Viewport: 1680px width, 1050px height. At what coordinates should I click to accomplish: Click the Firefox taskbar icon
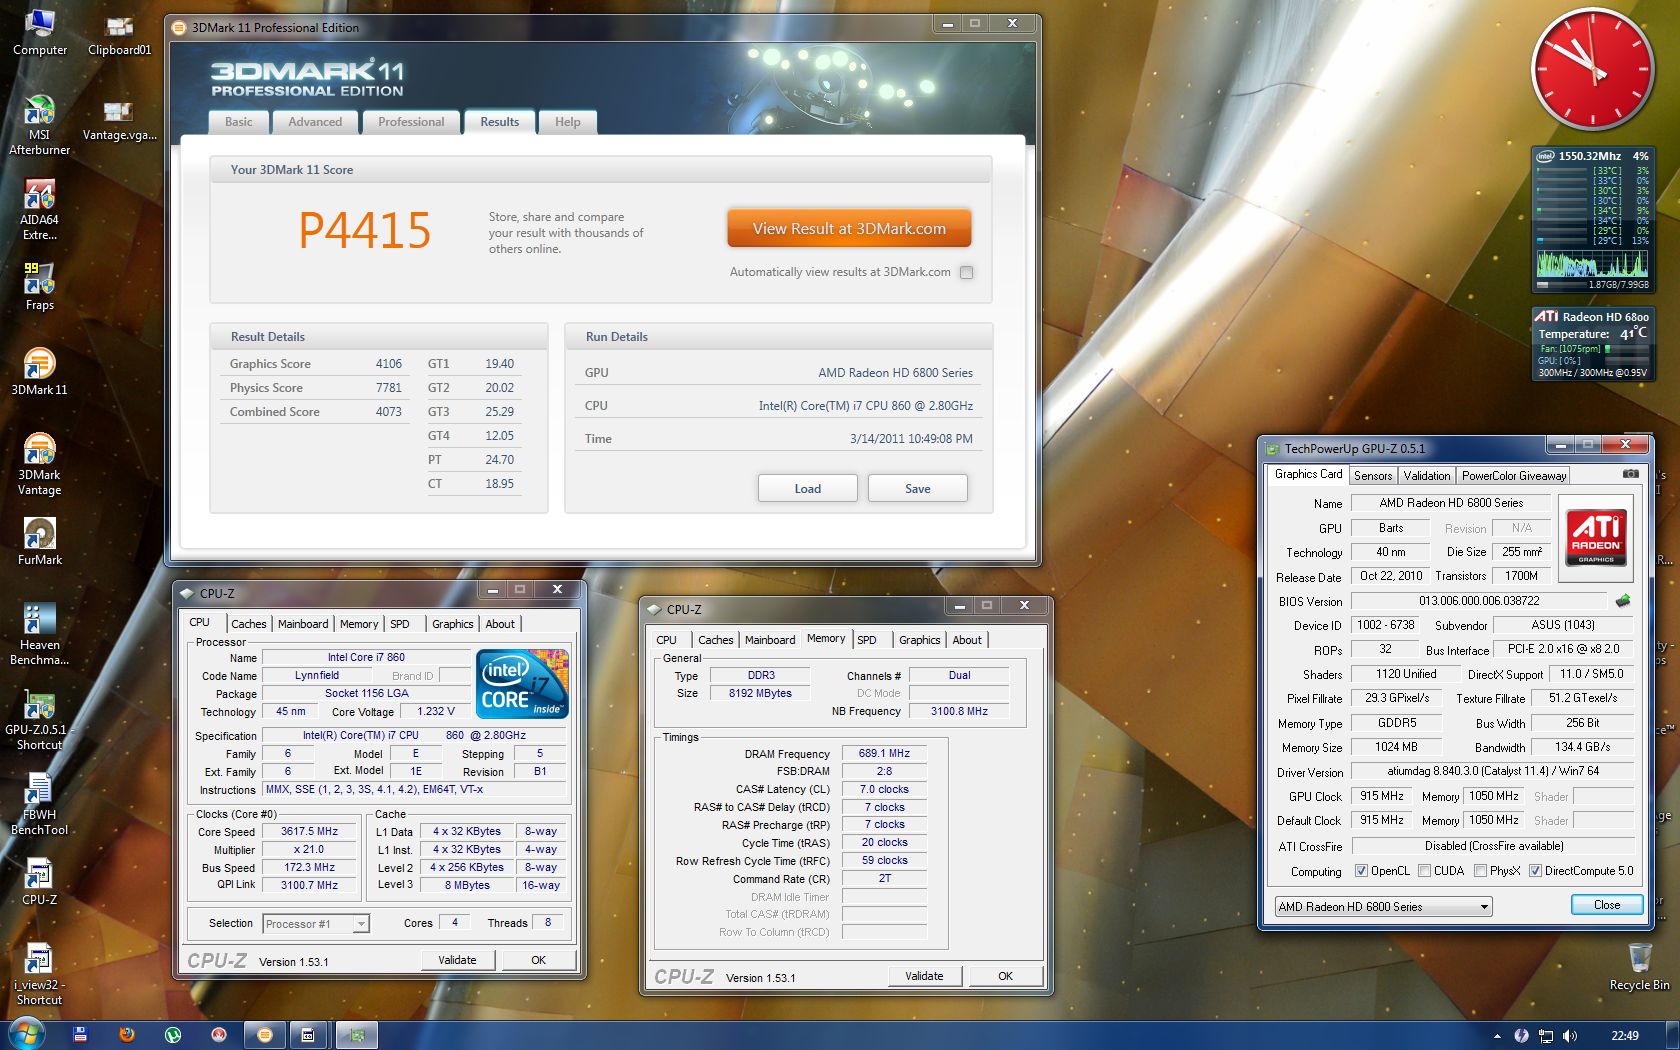127,1035
